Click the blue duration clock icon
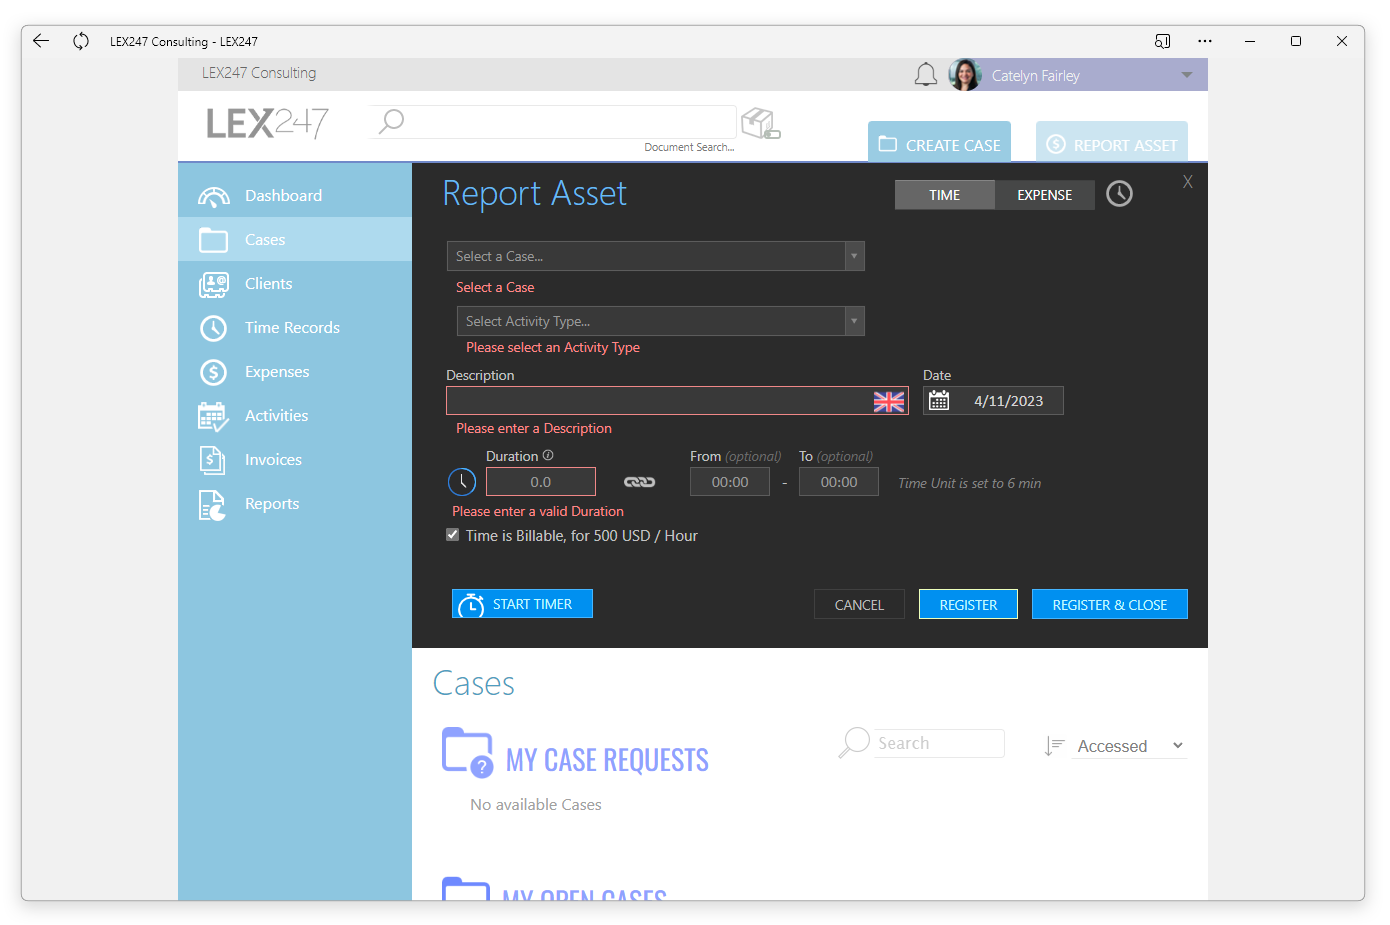1390x925 pixels. click(x=462, y=482)
